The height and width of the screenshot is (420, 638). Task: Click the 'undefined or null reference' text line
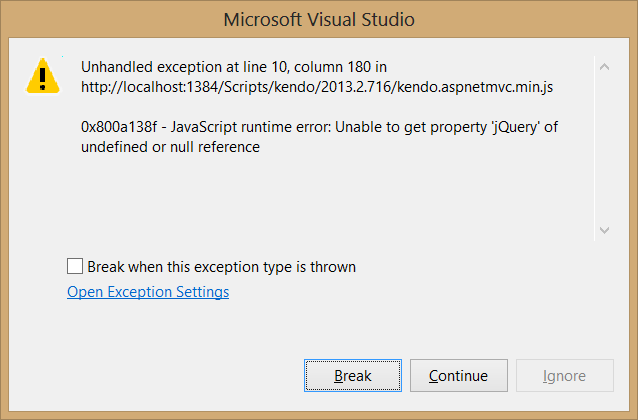click(x=170, y=147)
